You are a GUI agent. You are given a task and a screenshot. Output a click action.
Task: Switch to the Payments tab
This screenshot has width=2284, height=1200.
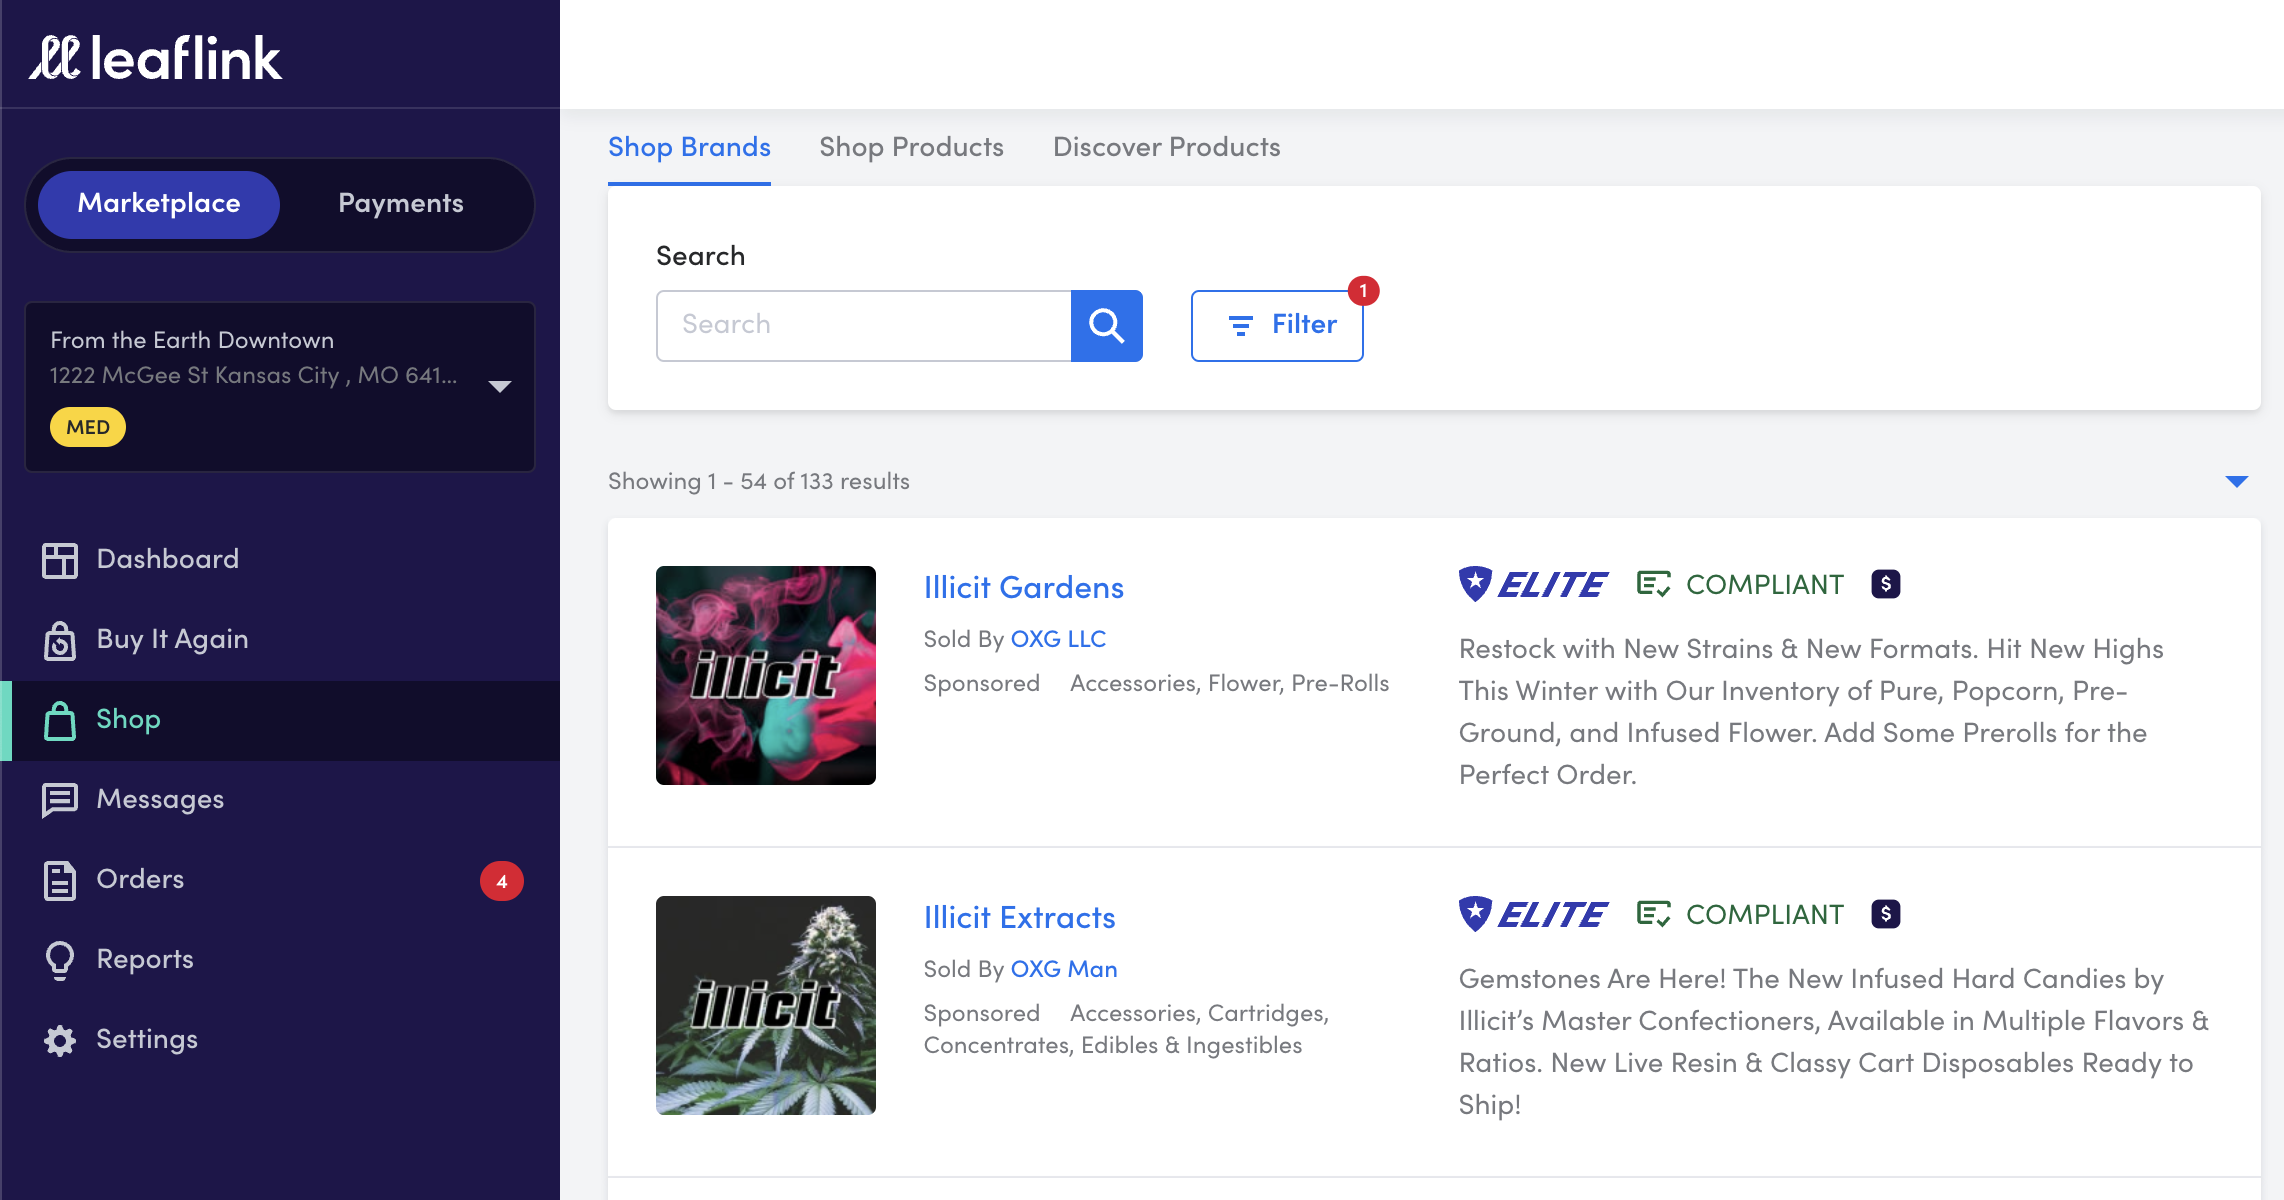tap(399, 203)
